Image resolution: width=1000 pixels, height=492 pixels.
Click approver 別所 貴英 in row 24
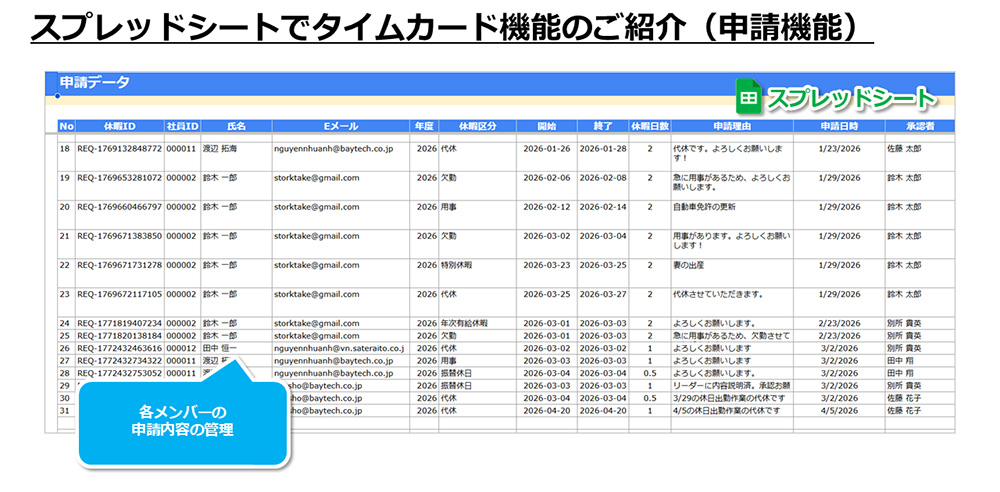pyautogui.click(x=904, y=324)
